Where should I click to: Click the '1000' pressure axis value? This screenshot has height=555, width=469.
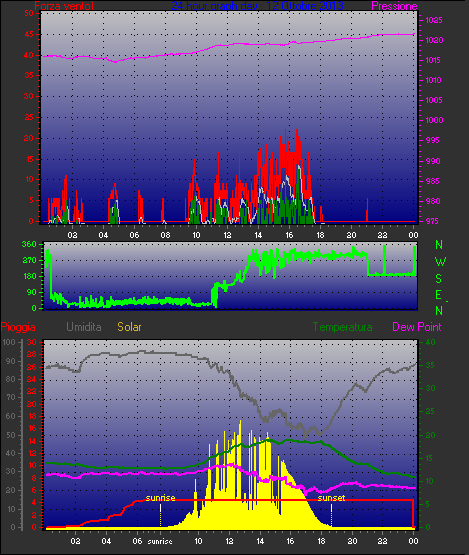(x=434, y=120)
